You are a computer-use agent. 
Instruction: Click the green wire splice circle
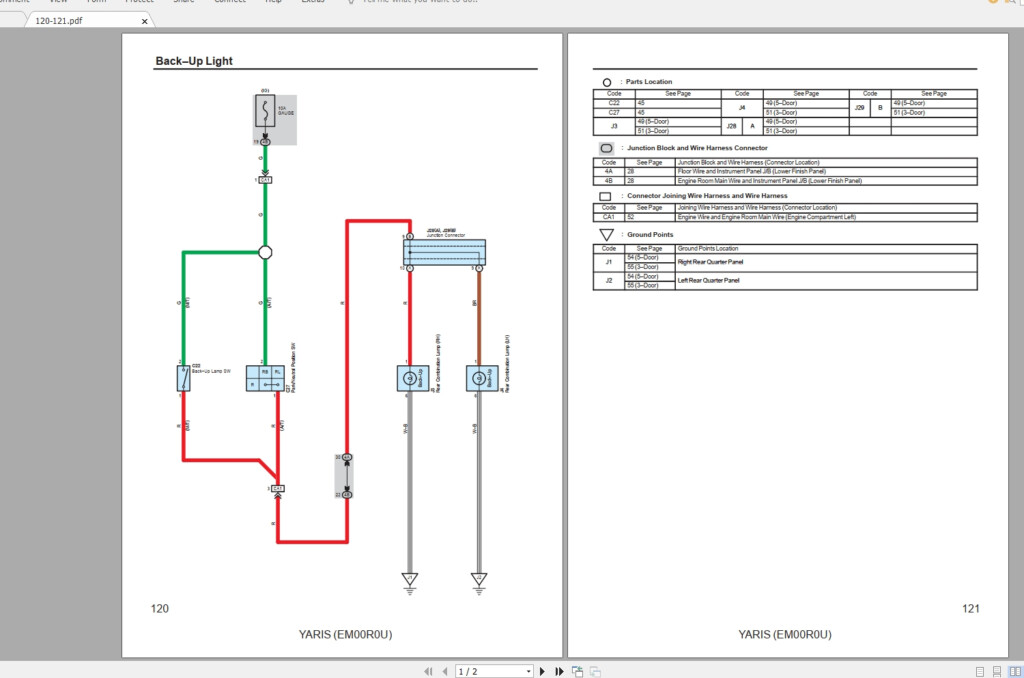(x=265, y=252)
